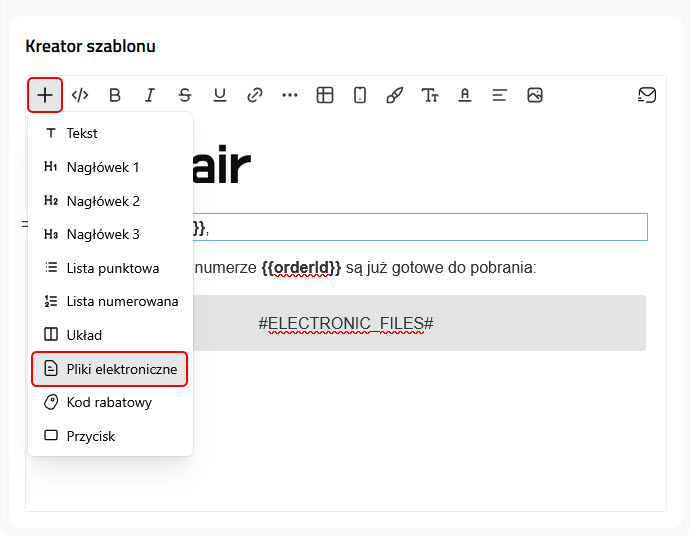Insert an image from toolbar
Image resolution: width=691 pixels, height=536 pixels.
point(535,95)
